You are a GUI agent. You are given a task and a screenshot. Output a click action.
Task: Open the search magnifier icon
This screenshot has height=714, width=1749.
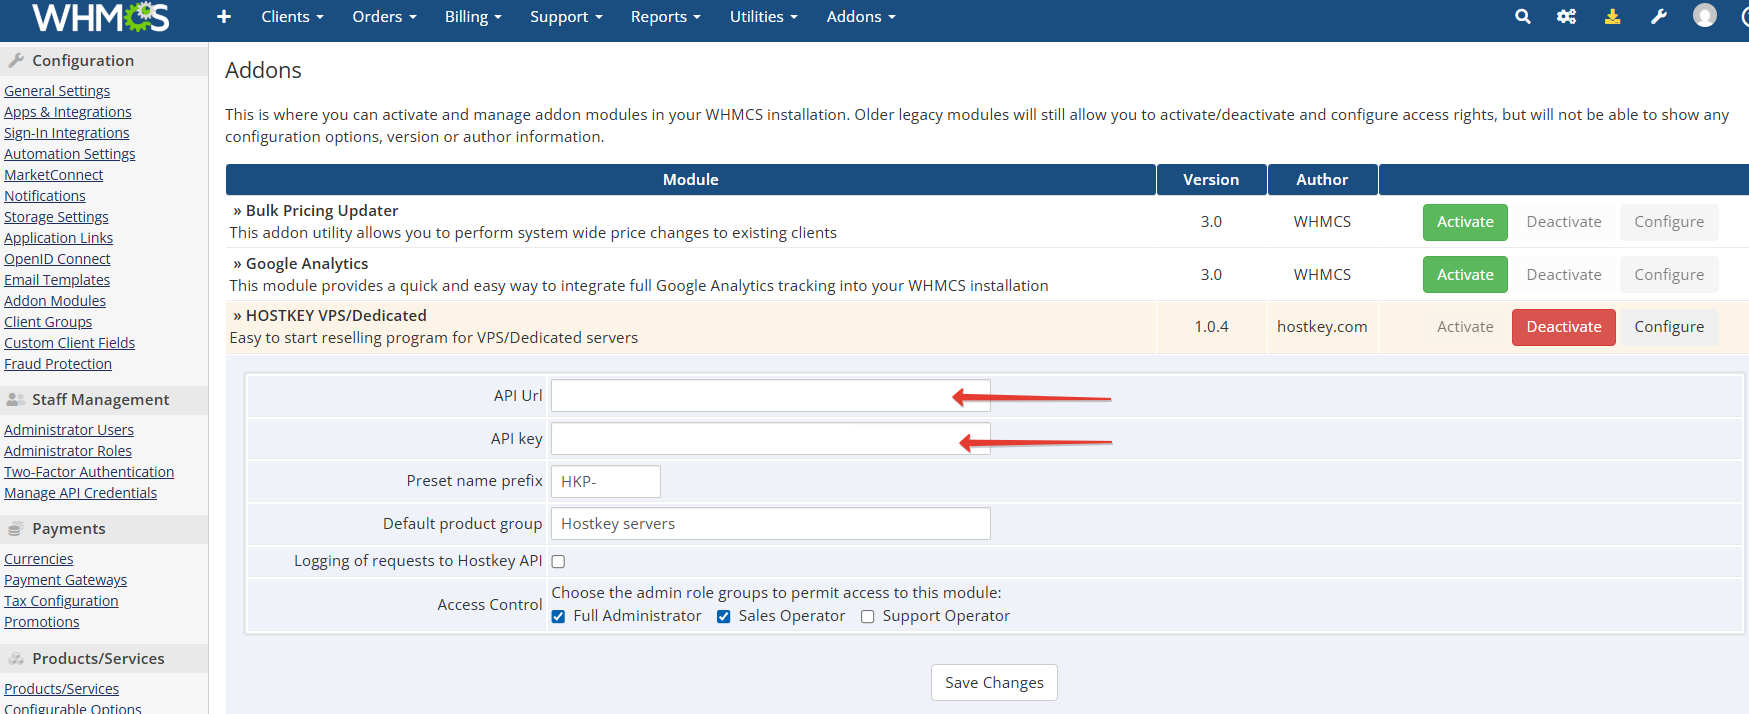pos(1522,17)
